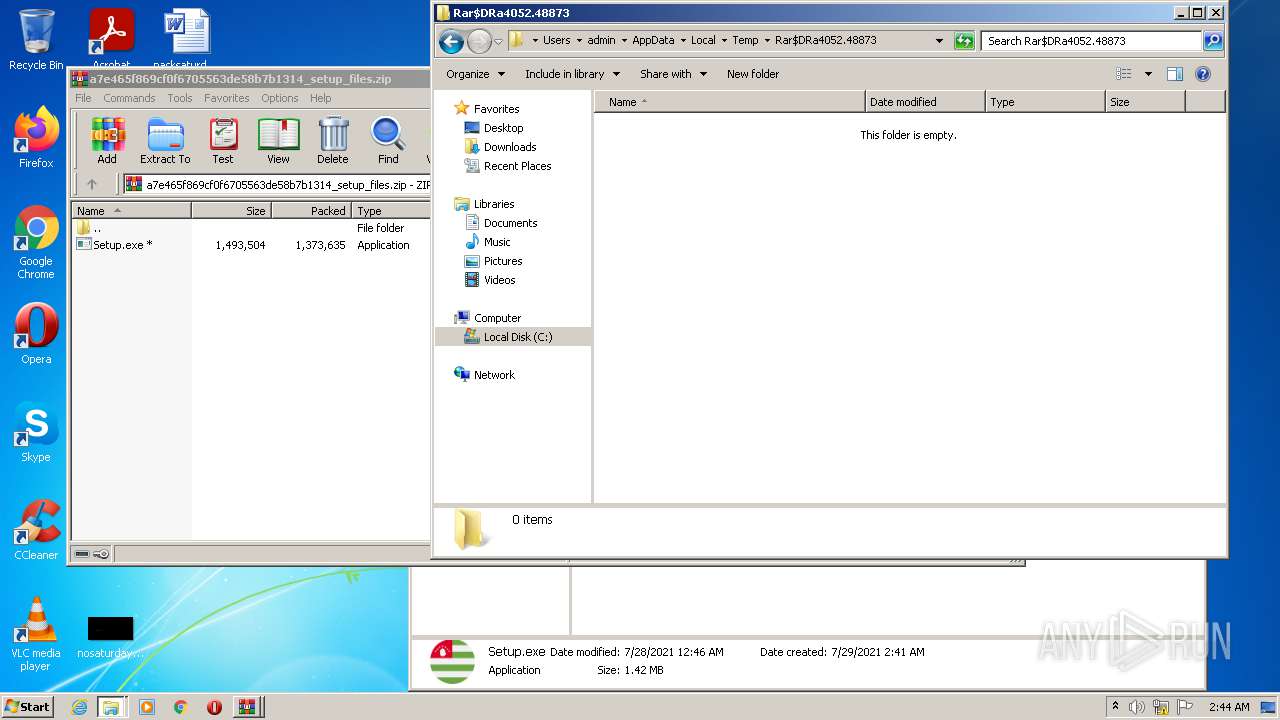Sort by Name column in Explorer
The image size is (1280, 720).
click(x=729, y=102)
